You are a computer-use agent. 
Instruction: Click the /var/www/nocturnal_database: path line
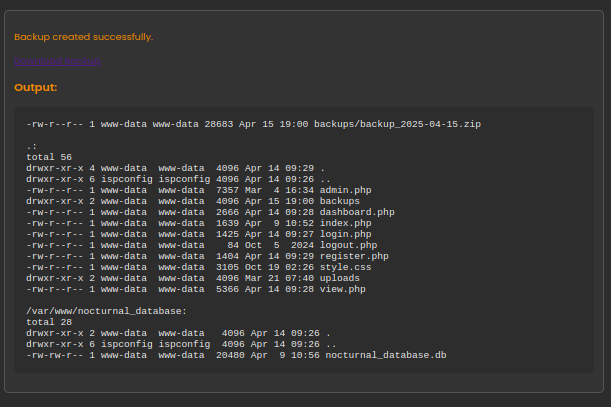point(106,311)
